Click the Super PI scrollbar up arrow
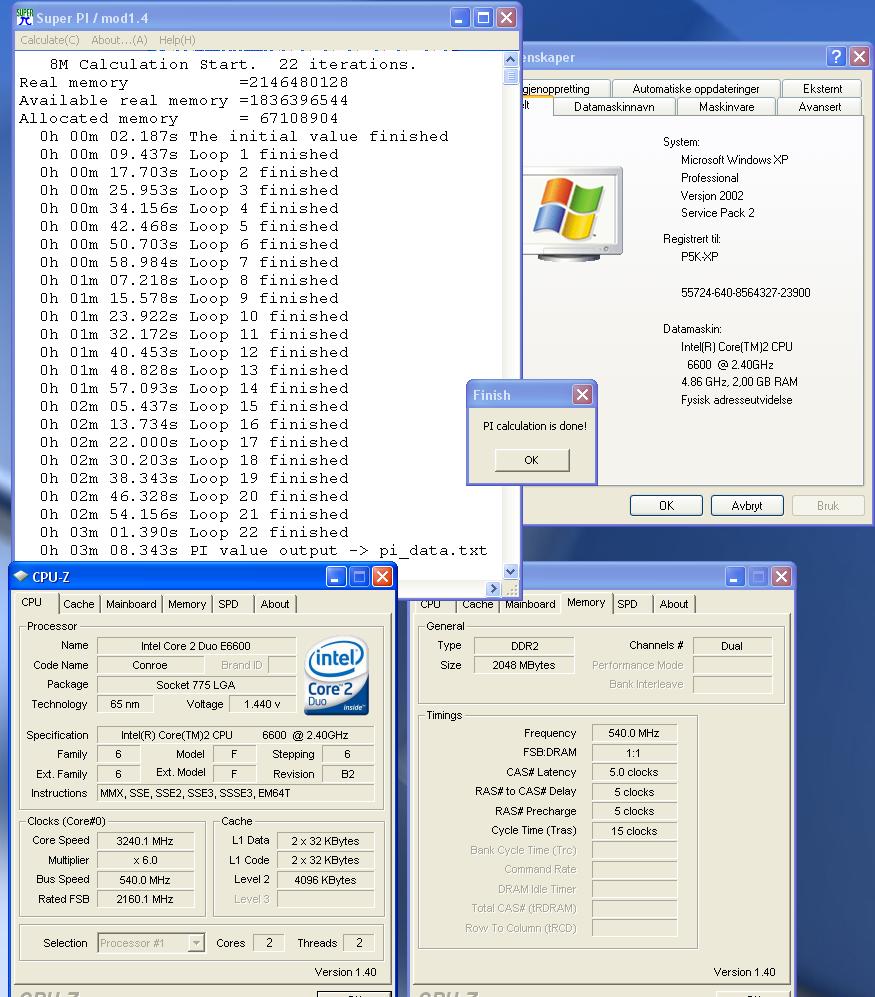Screen dimensions: 875x997 tap(510, 60)
